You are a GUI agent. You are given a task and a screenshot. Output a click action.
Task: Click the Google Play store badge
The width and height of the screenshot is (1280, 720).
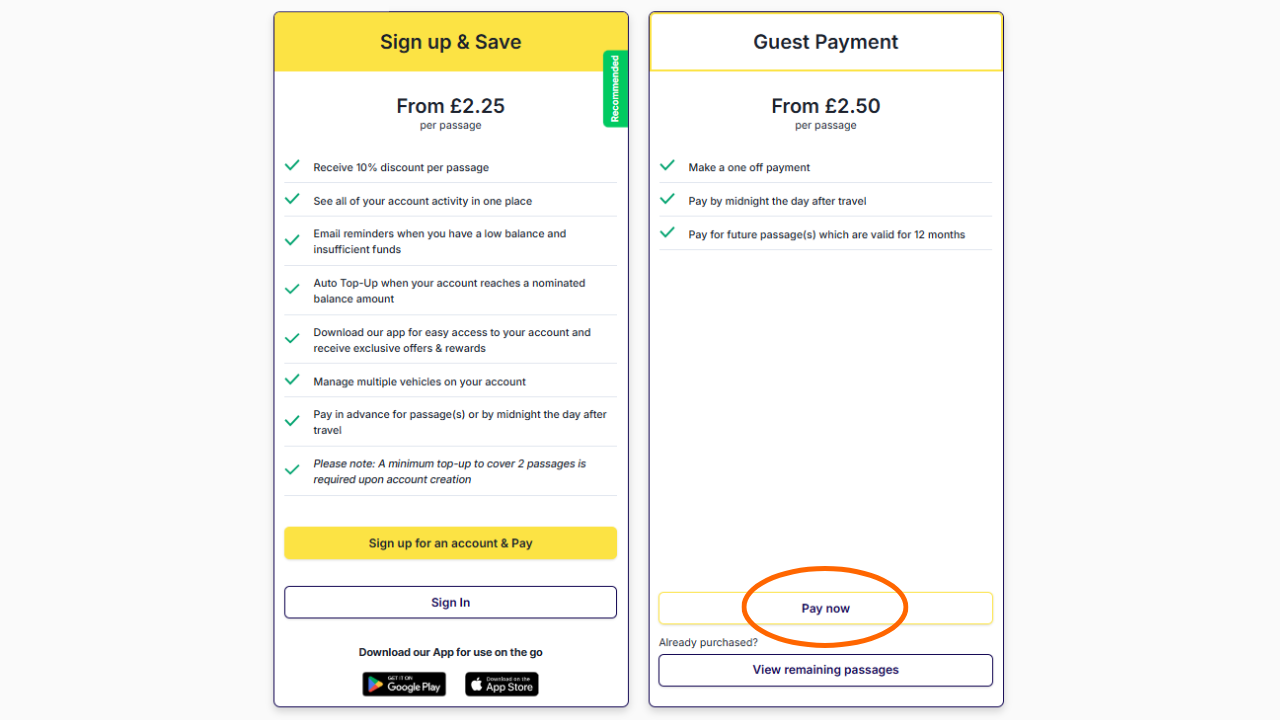[x=404, y=684]
